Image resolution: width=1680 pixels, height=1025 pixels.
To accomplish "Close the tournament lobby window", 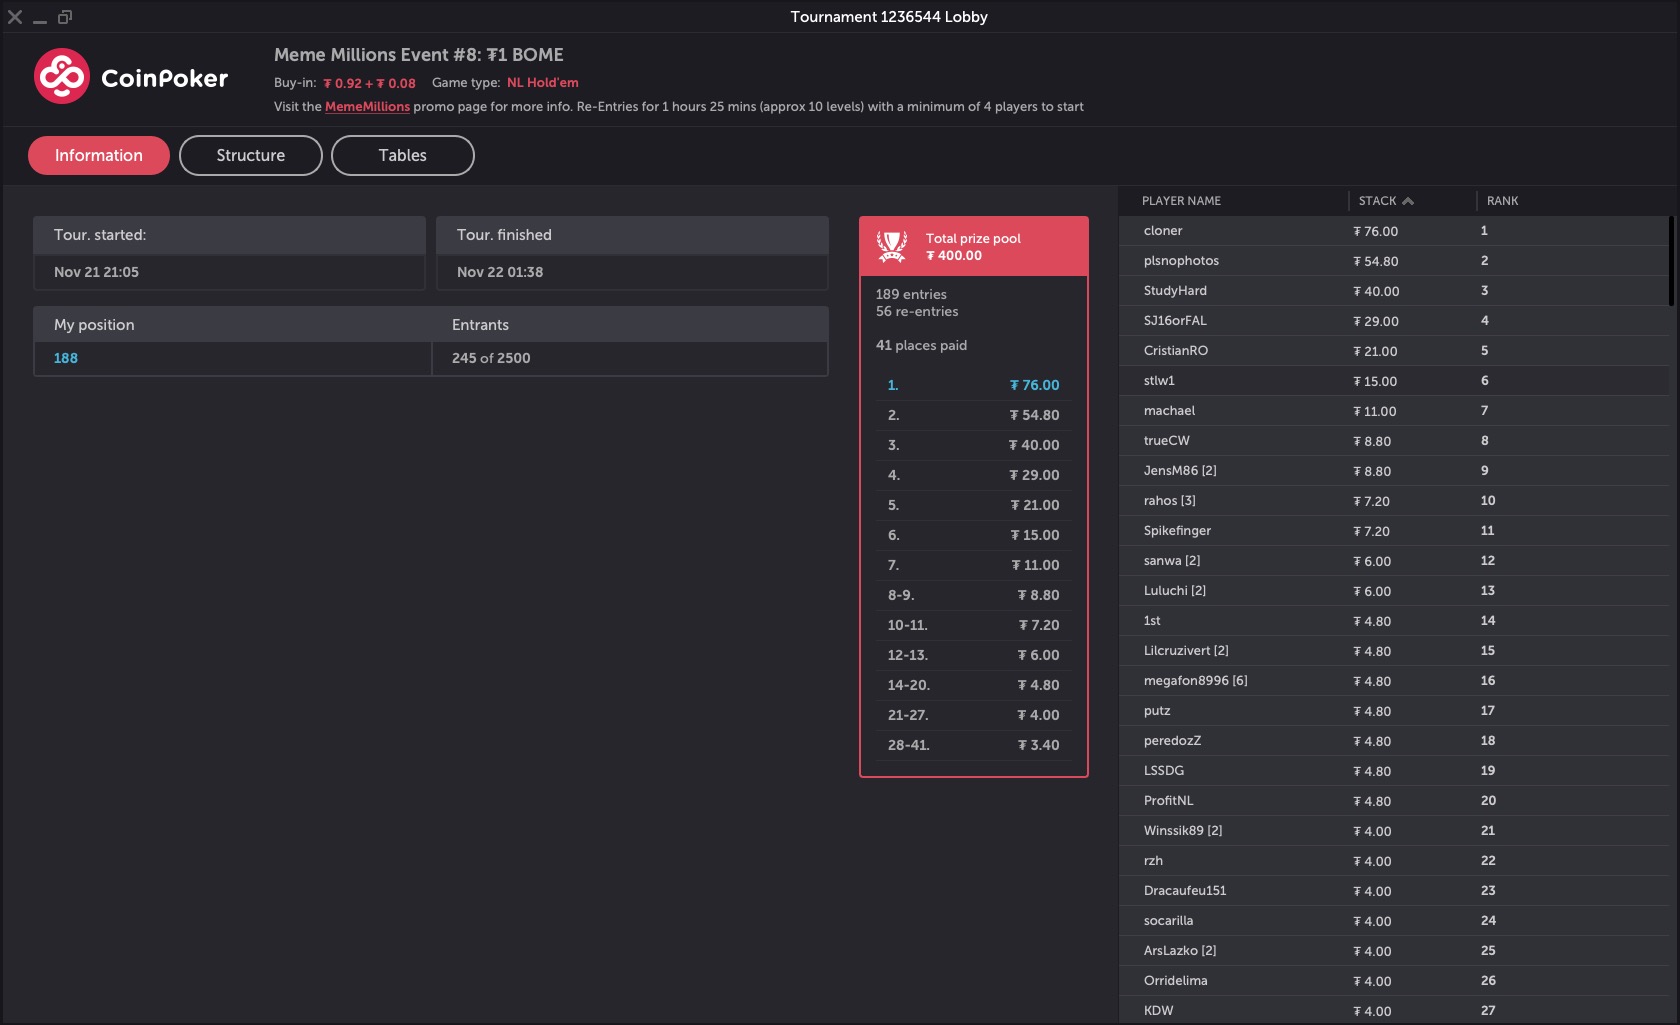I will click(x=15, y=17).
